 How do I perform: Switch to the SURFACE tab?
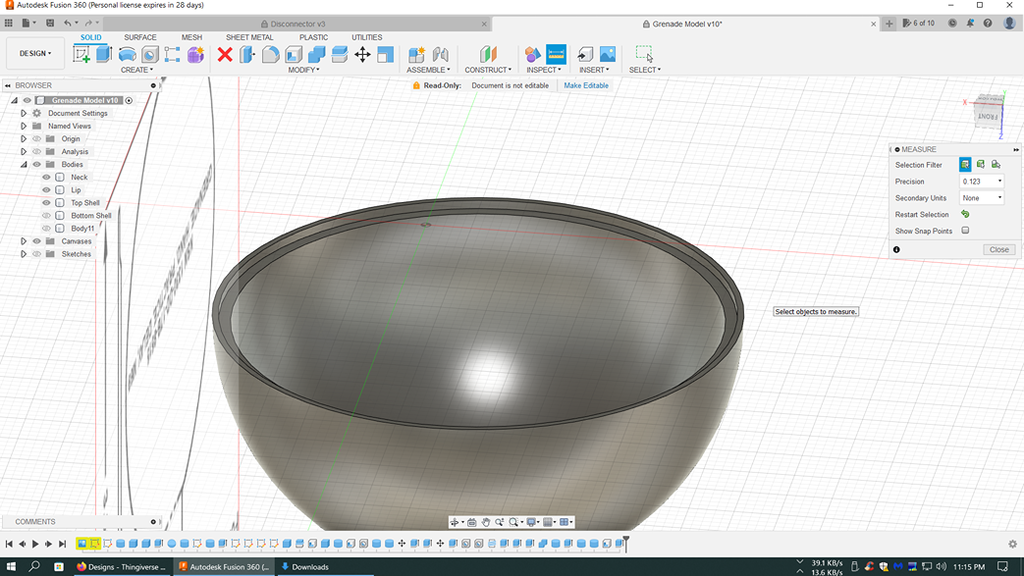click(140, 37)
